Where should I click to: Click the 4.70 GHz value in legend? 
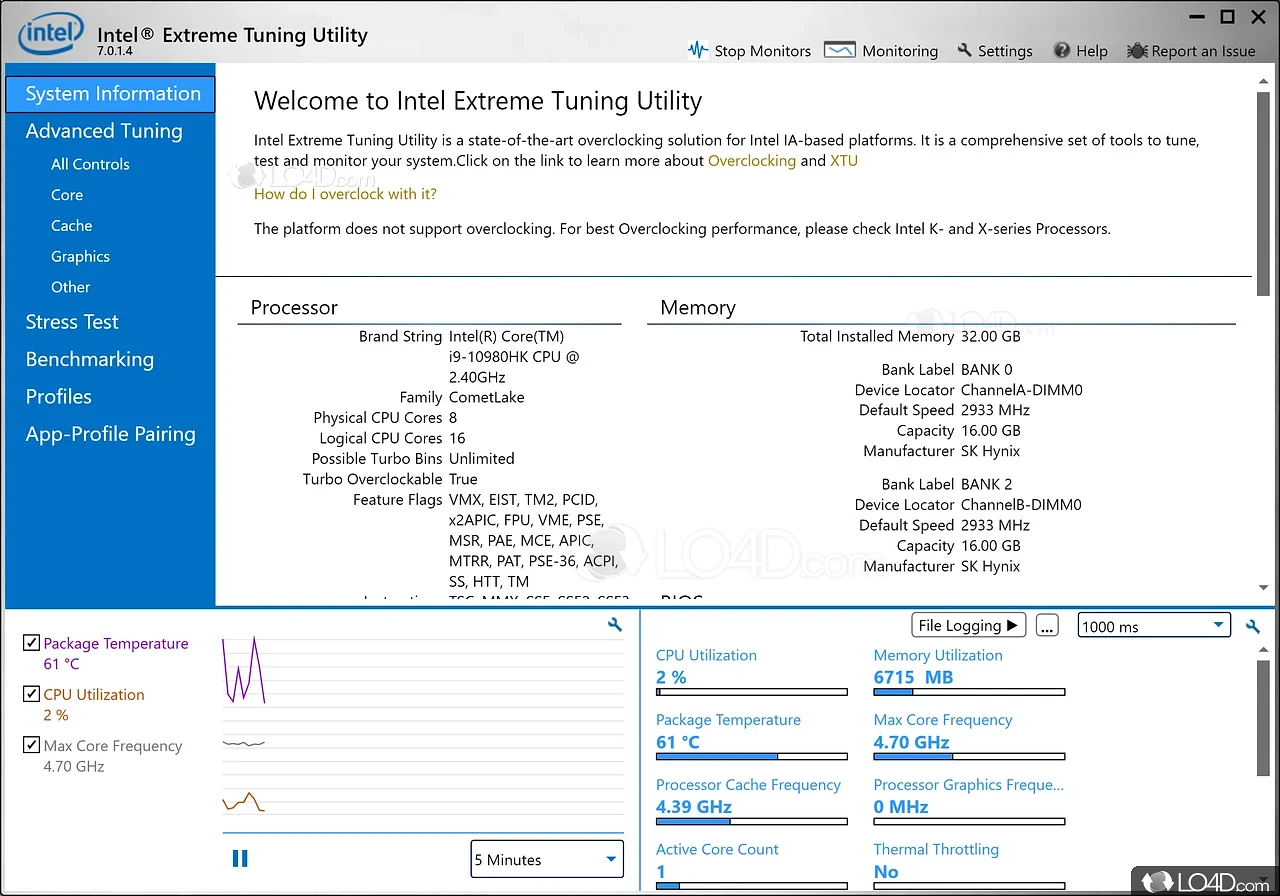point(74,766)
